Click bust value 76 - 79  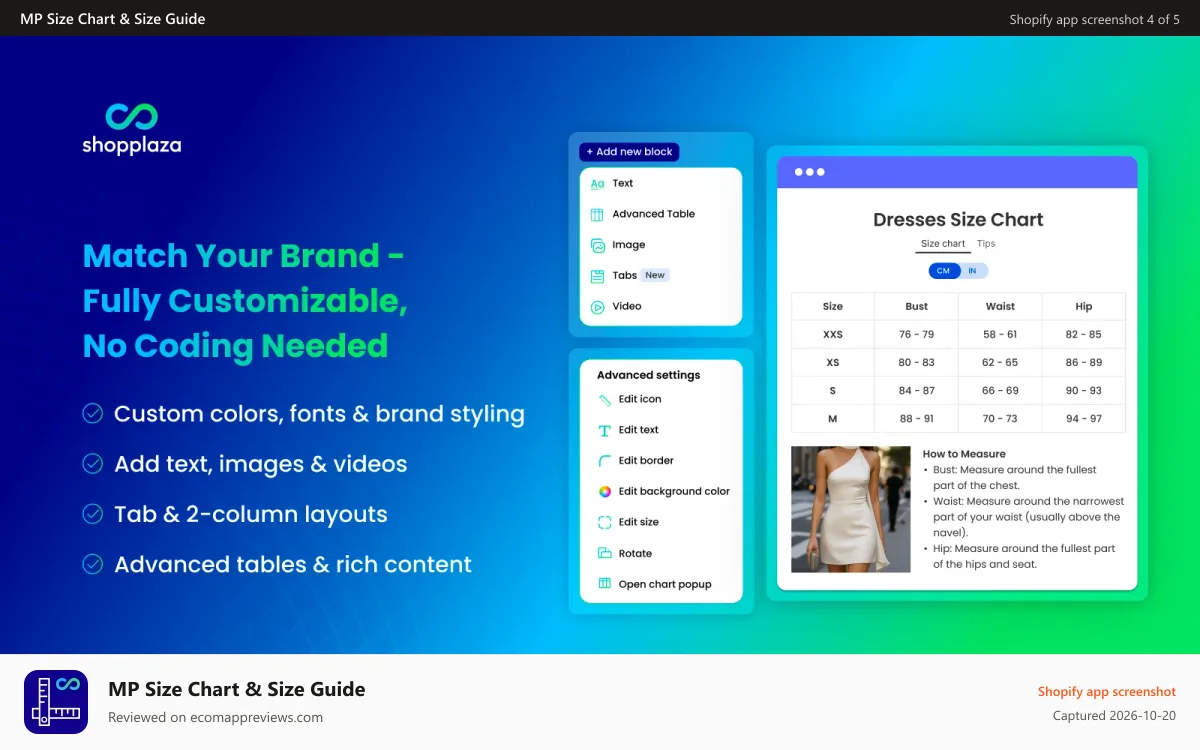click(x=917, y=335)
